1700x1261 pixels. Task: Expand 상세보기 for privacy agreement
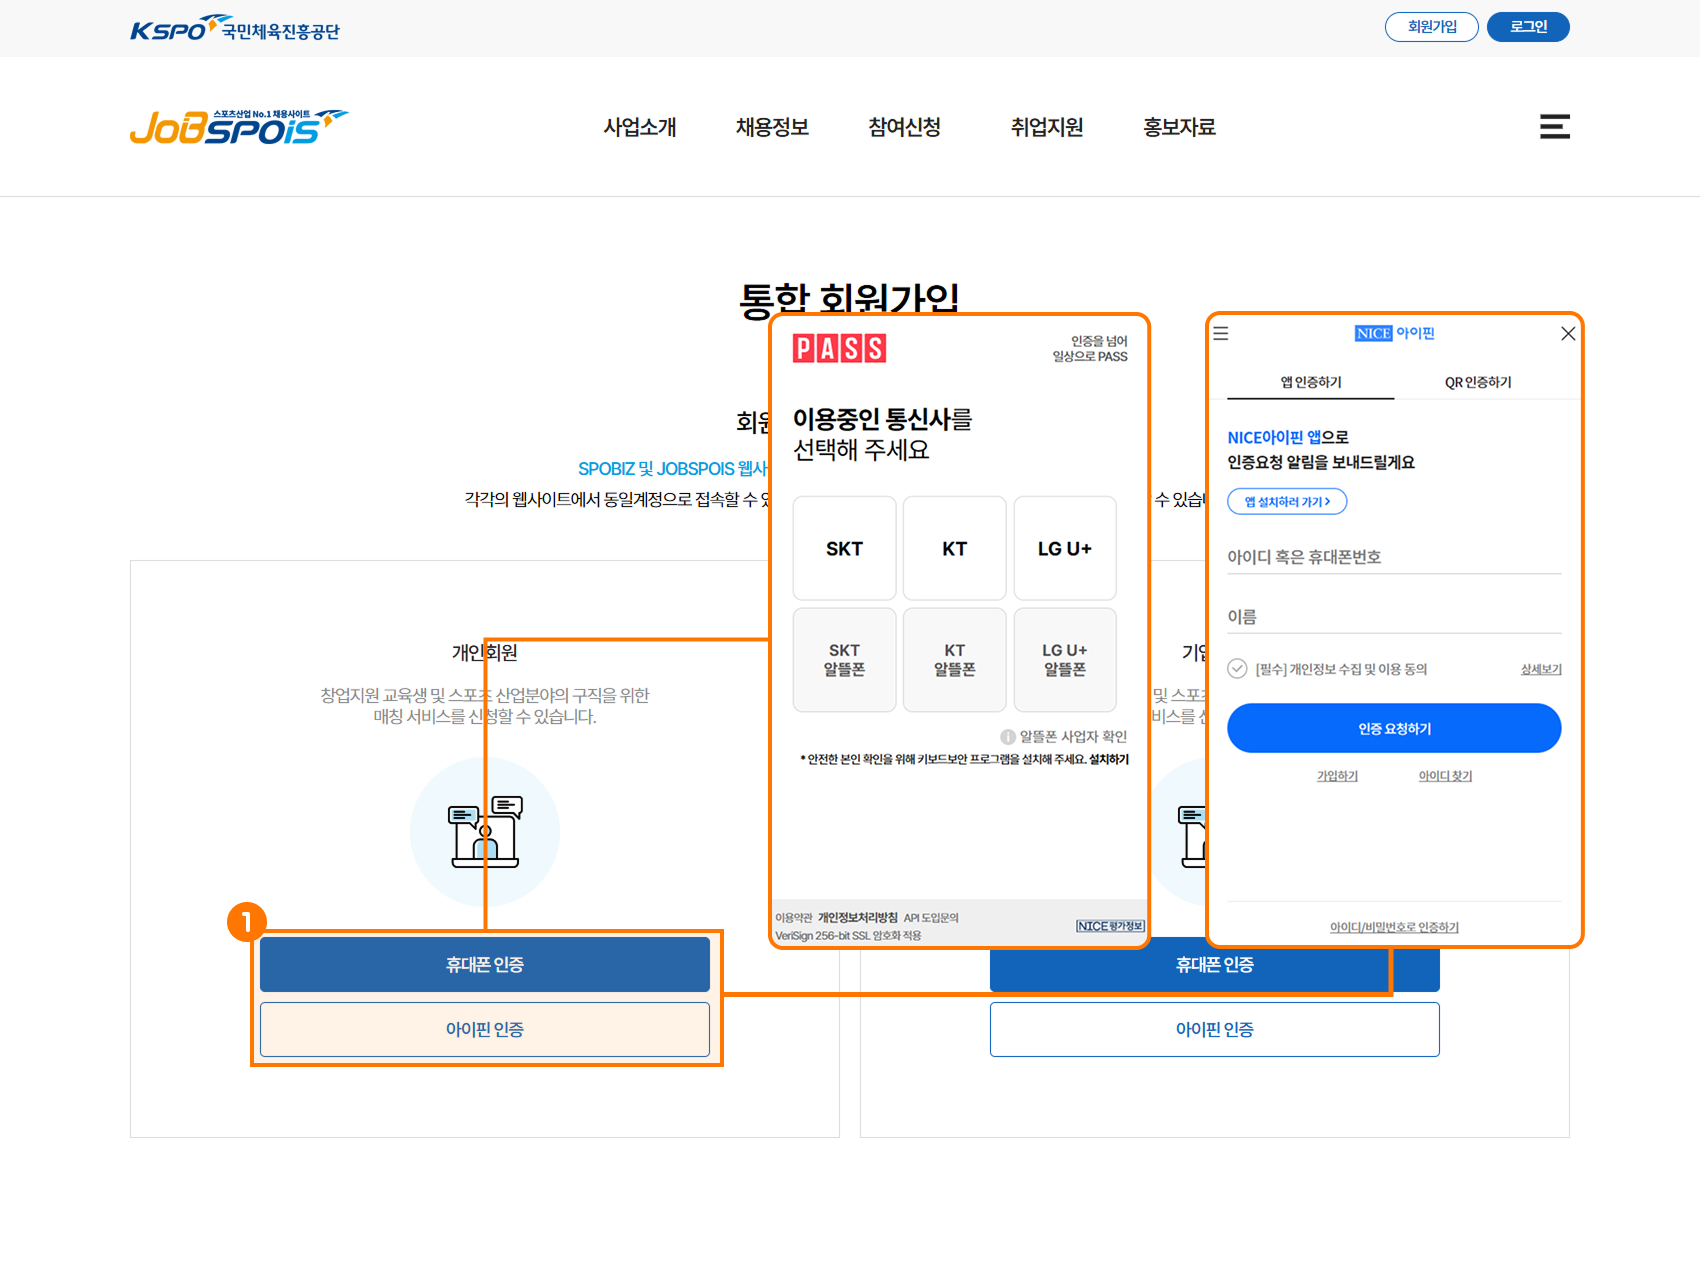click(x=1540, y=670)
